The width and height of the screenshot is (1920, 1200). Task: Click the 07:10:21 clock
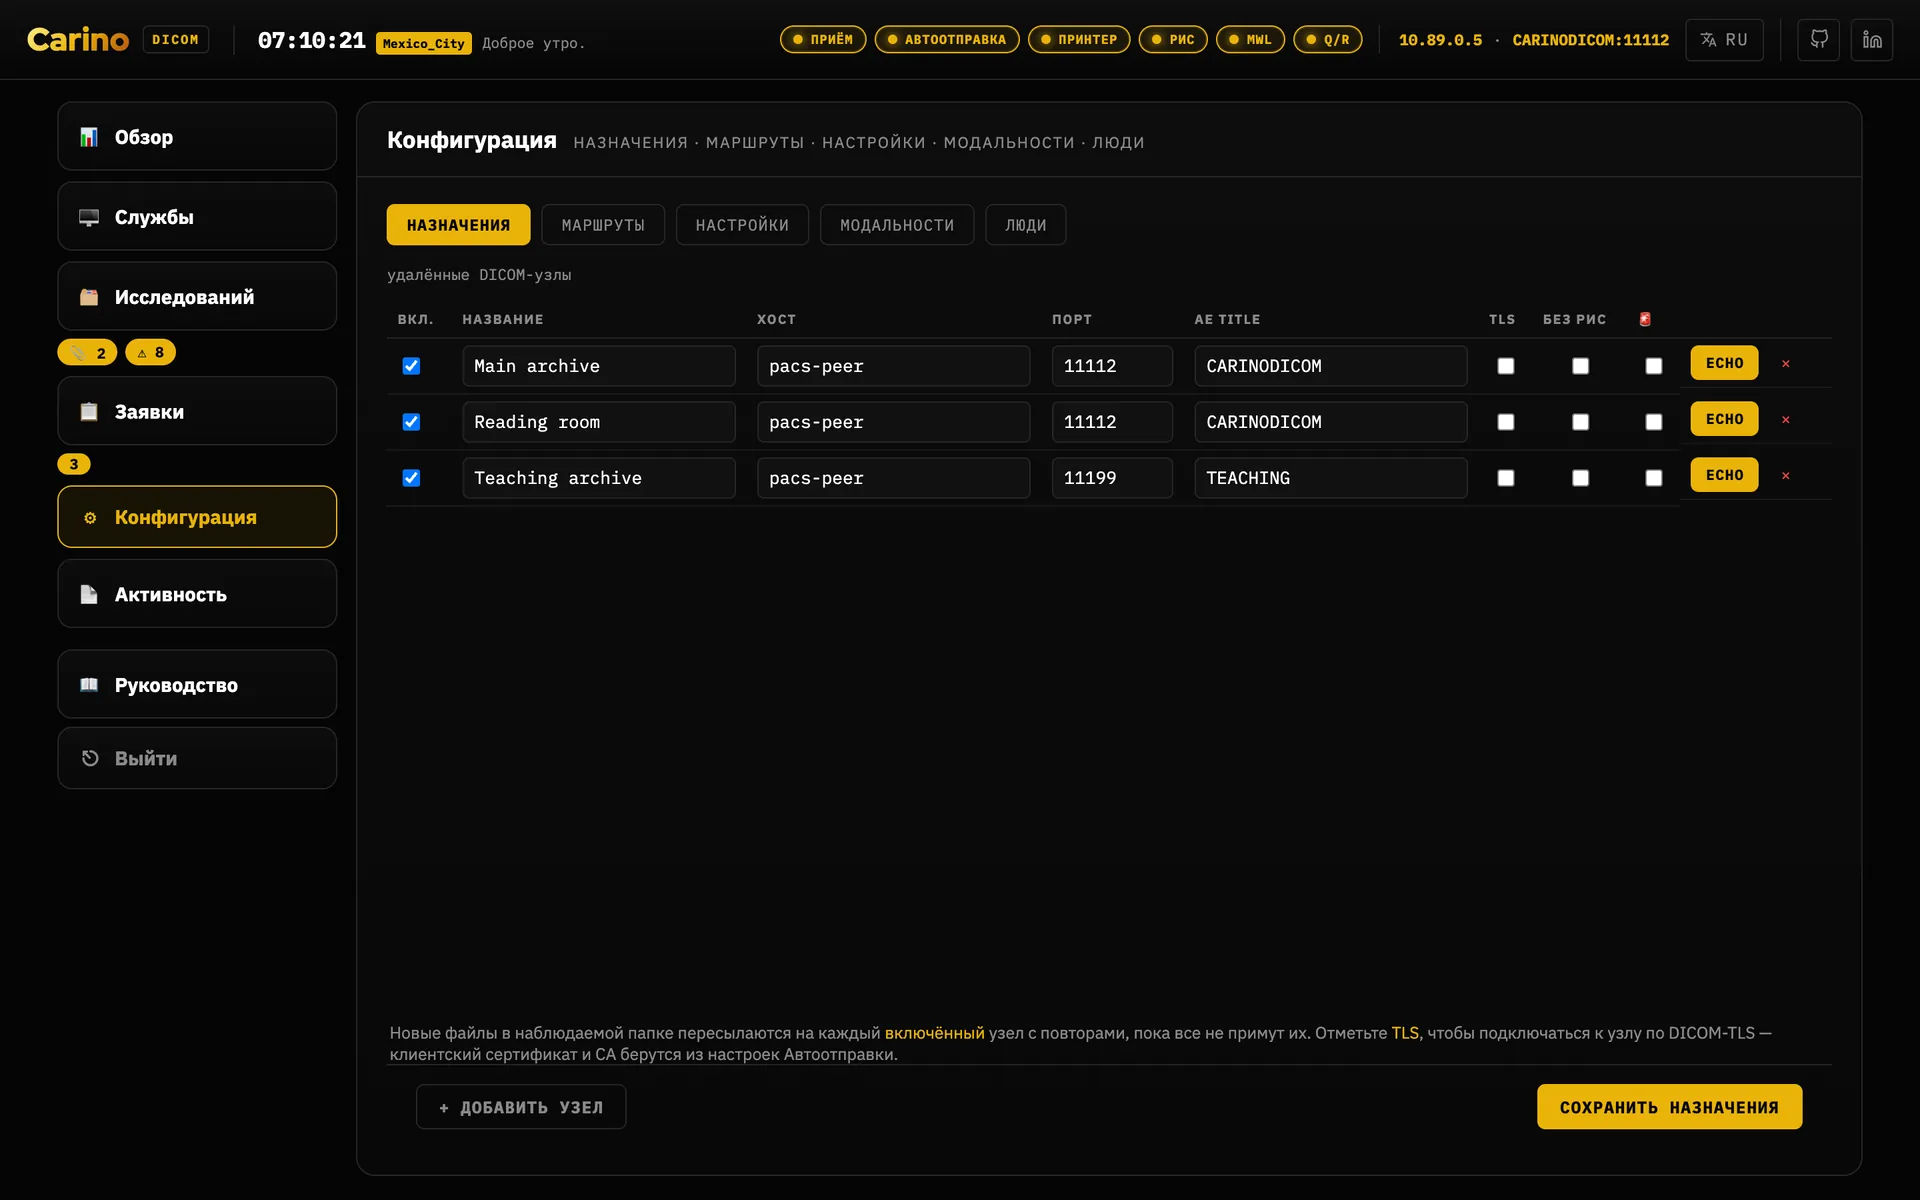click(312, 40)
